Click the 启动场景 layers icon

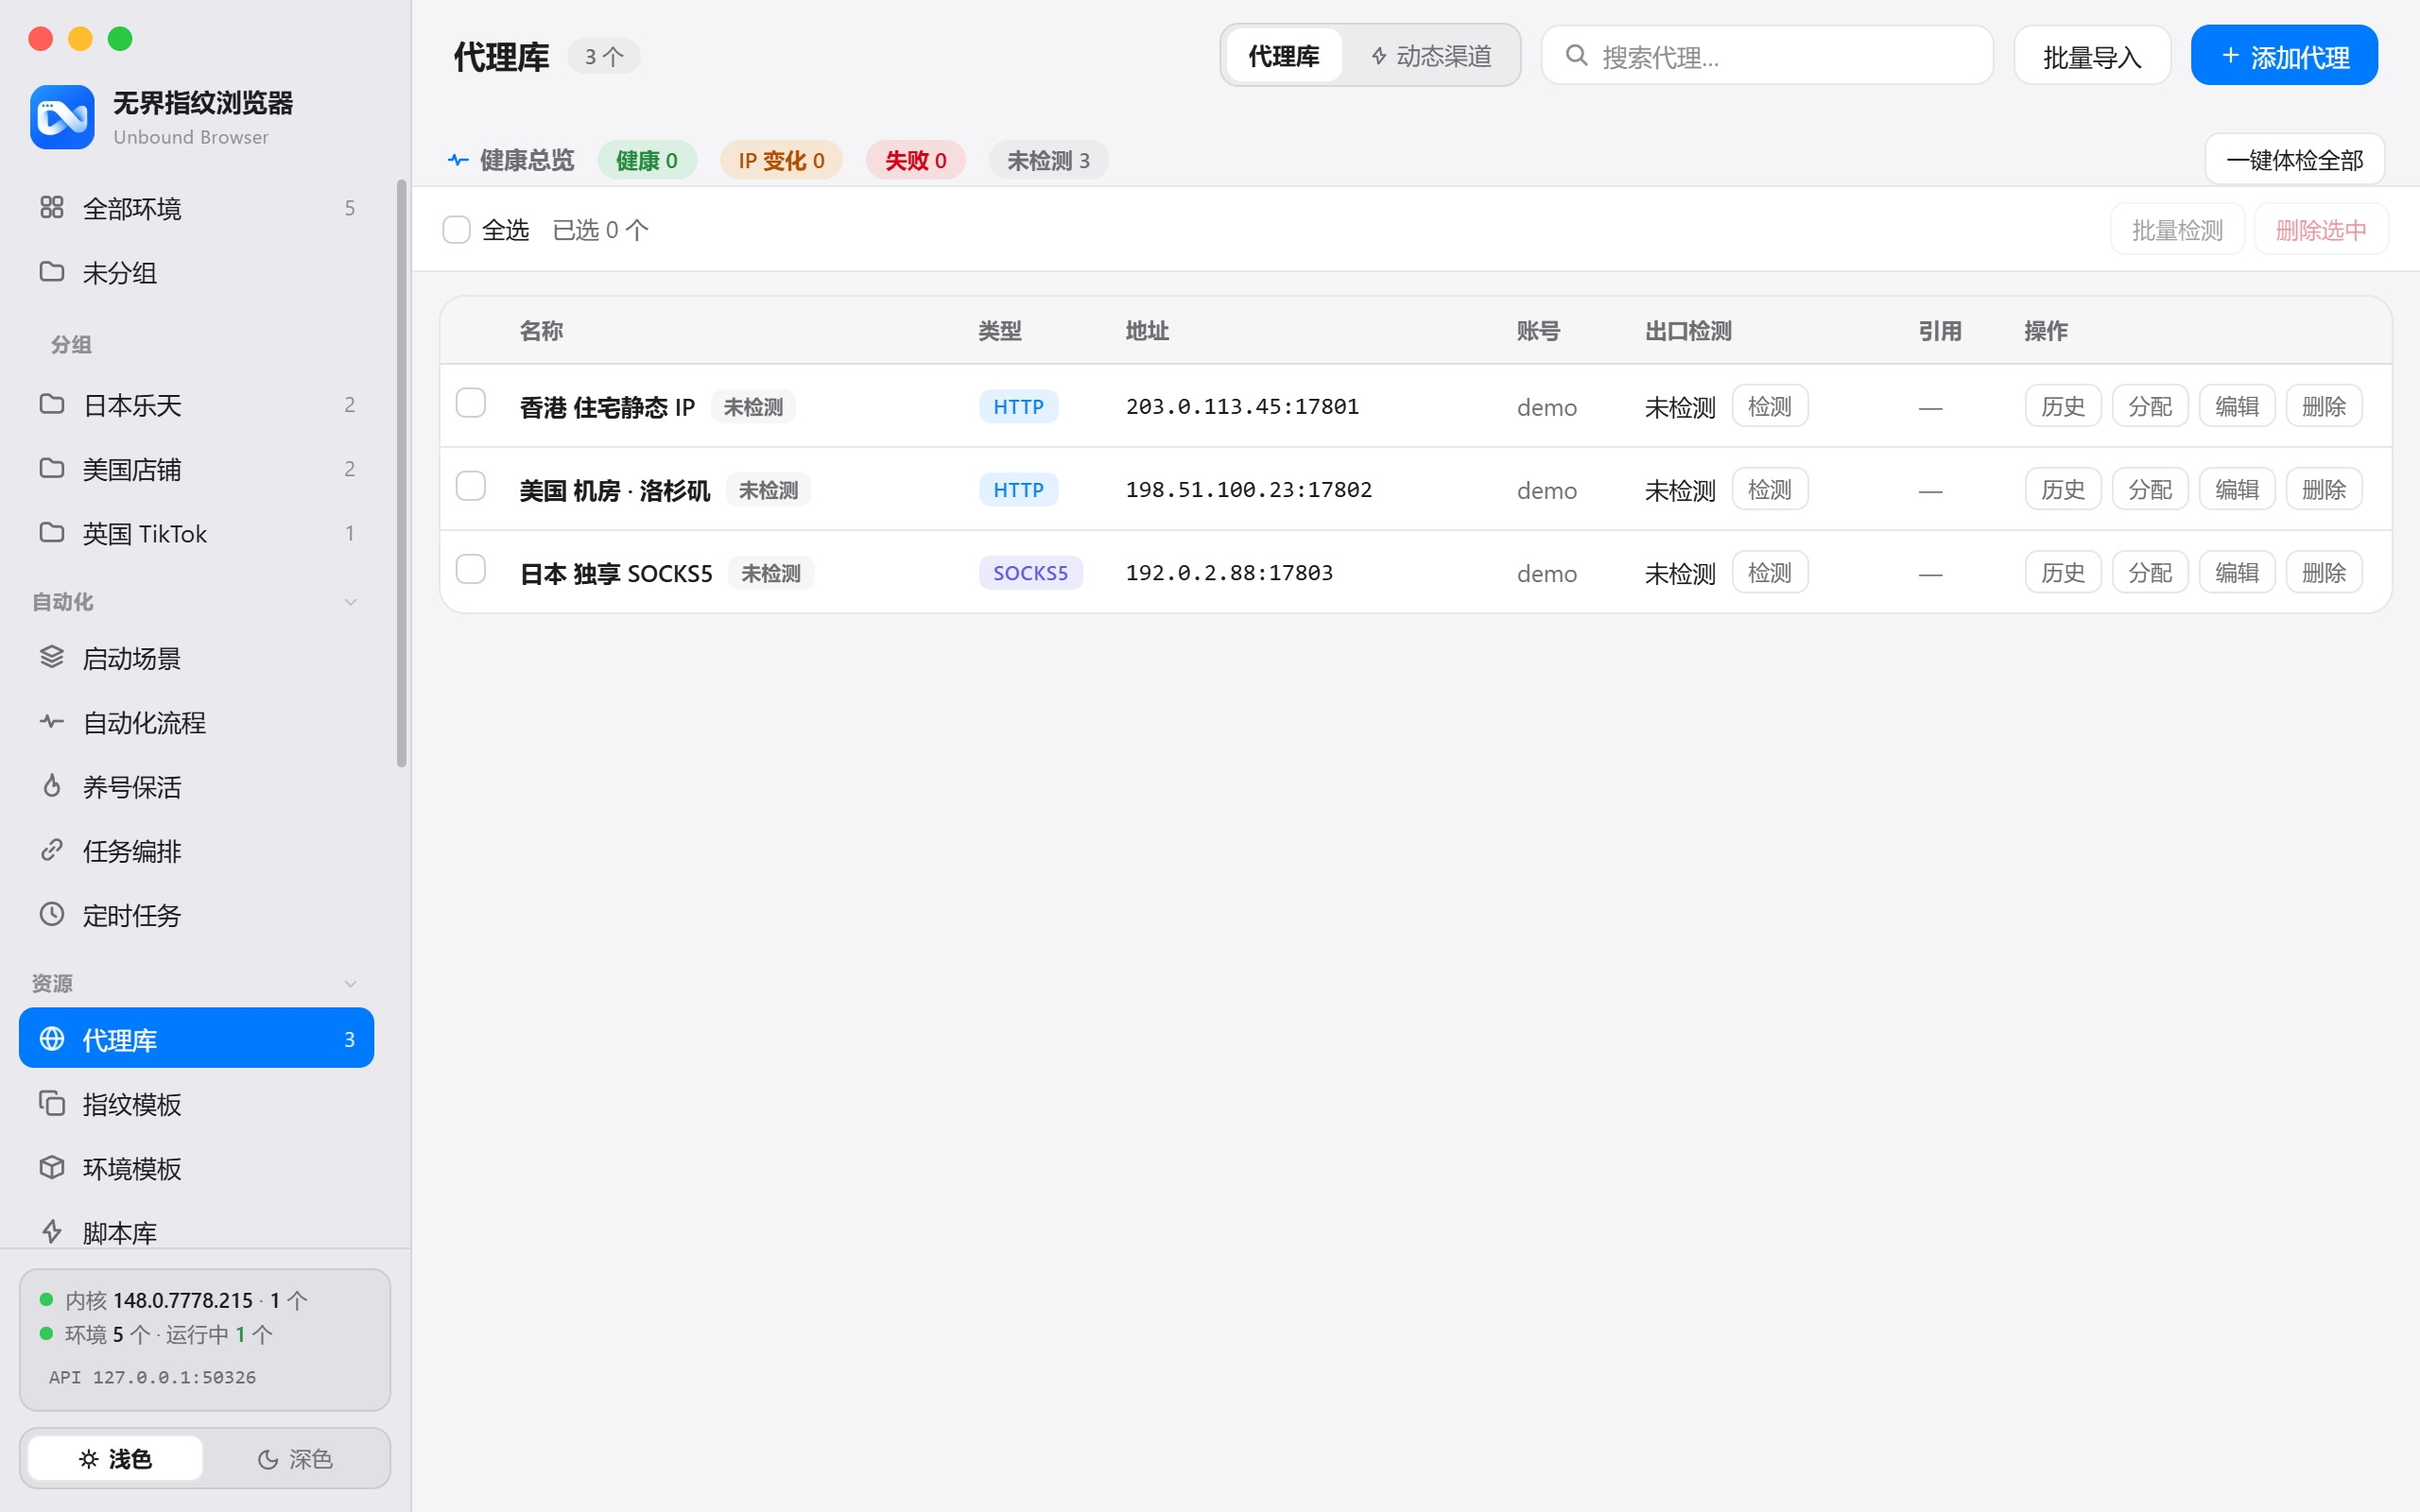click(52, 657)
